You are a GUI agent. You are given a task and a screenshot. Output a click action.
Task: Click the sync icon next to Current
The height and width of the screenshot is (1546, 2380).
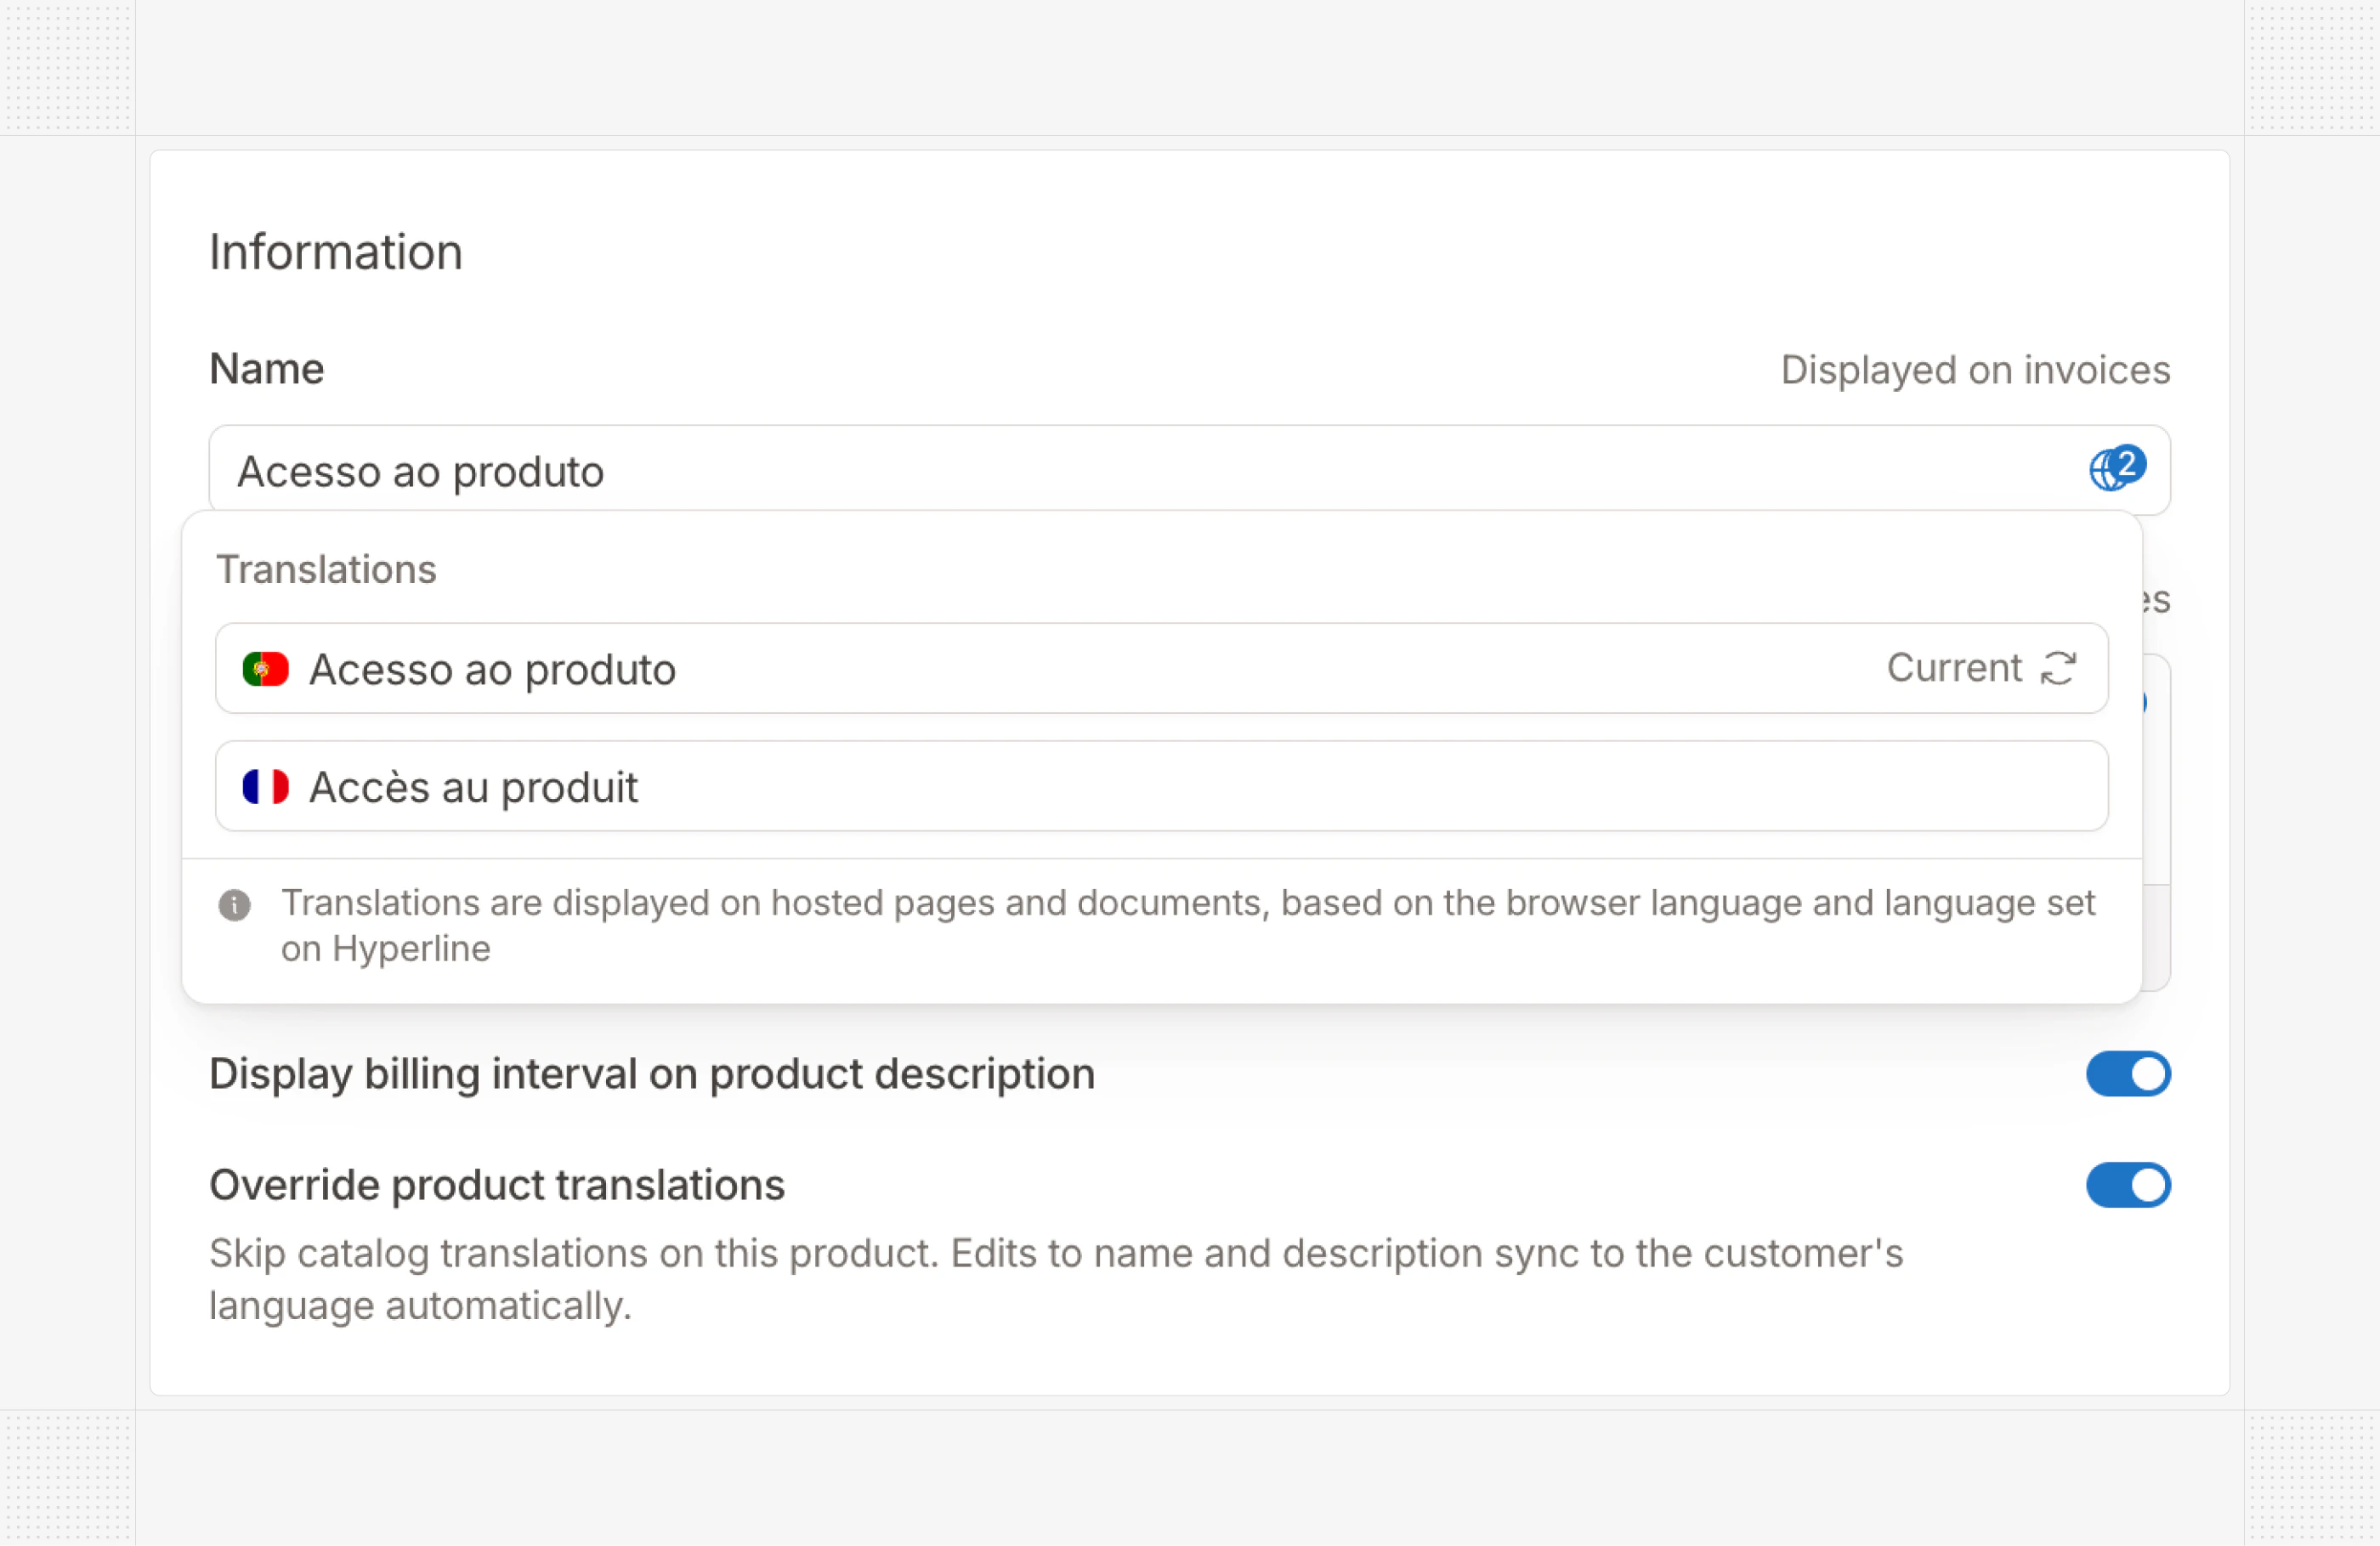click(x=2058, y=668)
